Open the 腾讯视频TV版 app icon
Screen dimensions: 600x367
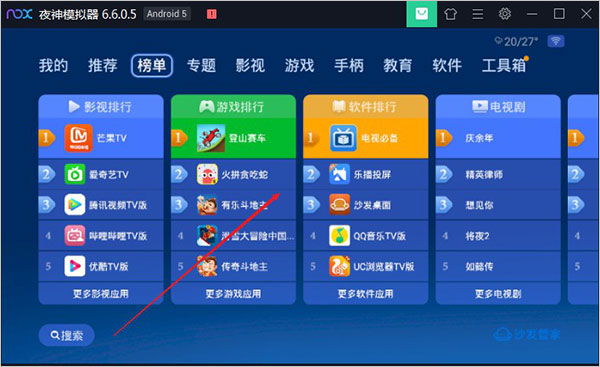pyautogui.click(x=75, y=205)
